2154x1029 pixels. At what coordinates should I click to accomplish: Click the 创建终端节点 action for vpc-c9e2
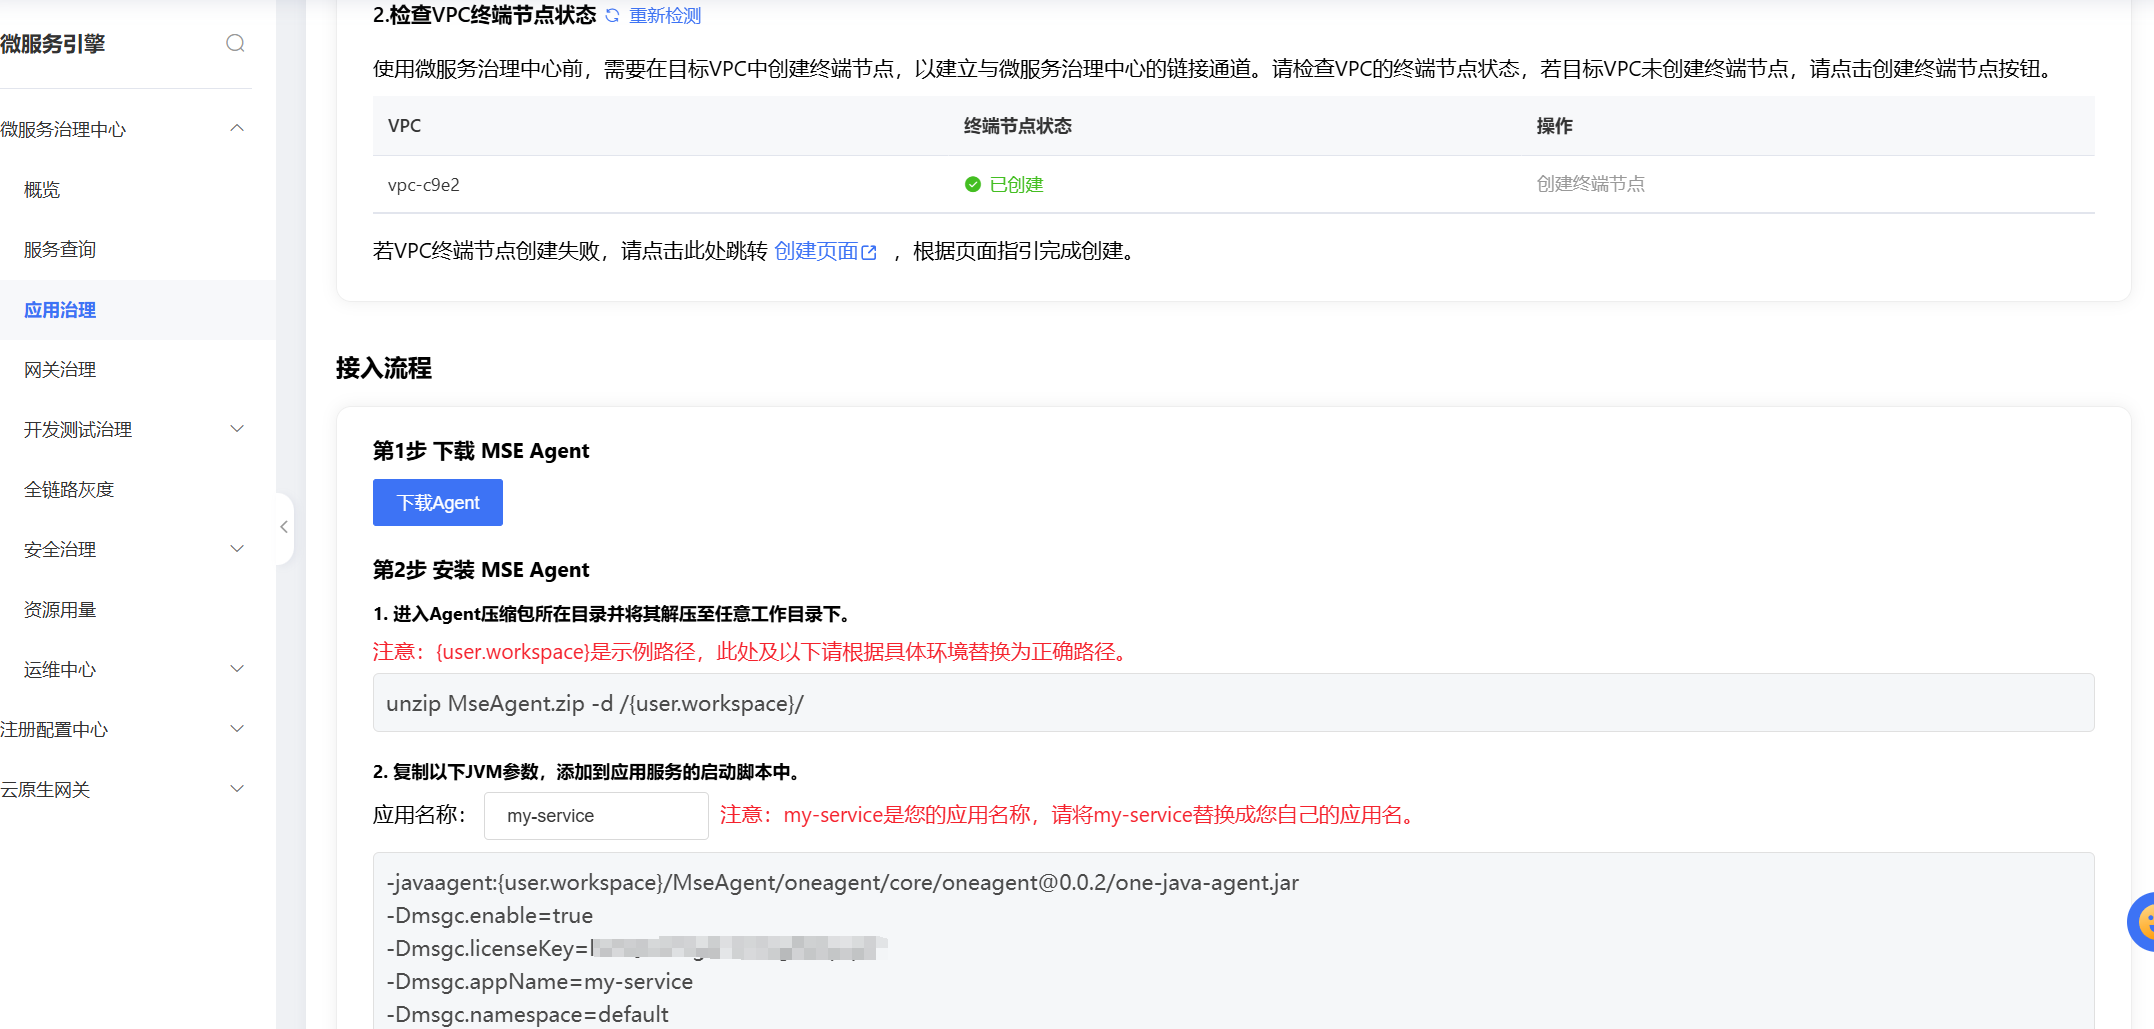[1591, 184]
